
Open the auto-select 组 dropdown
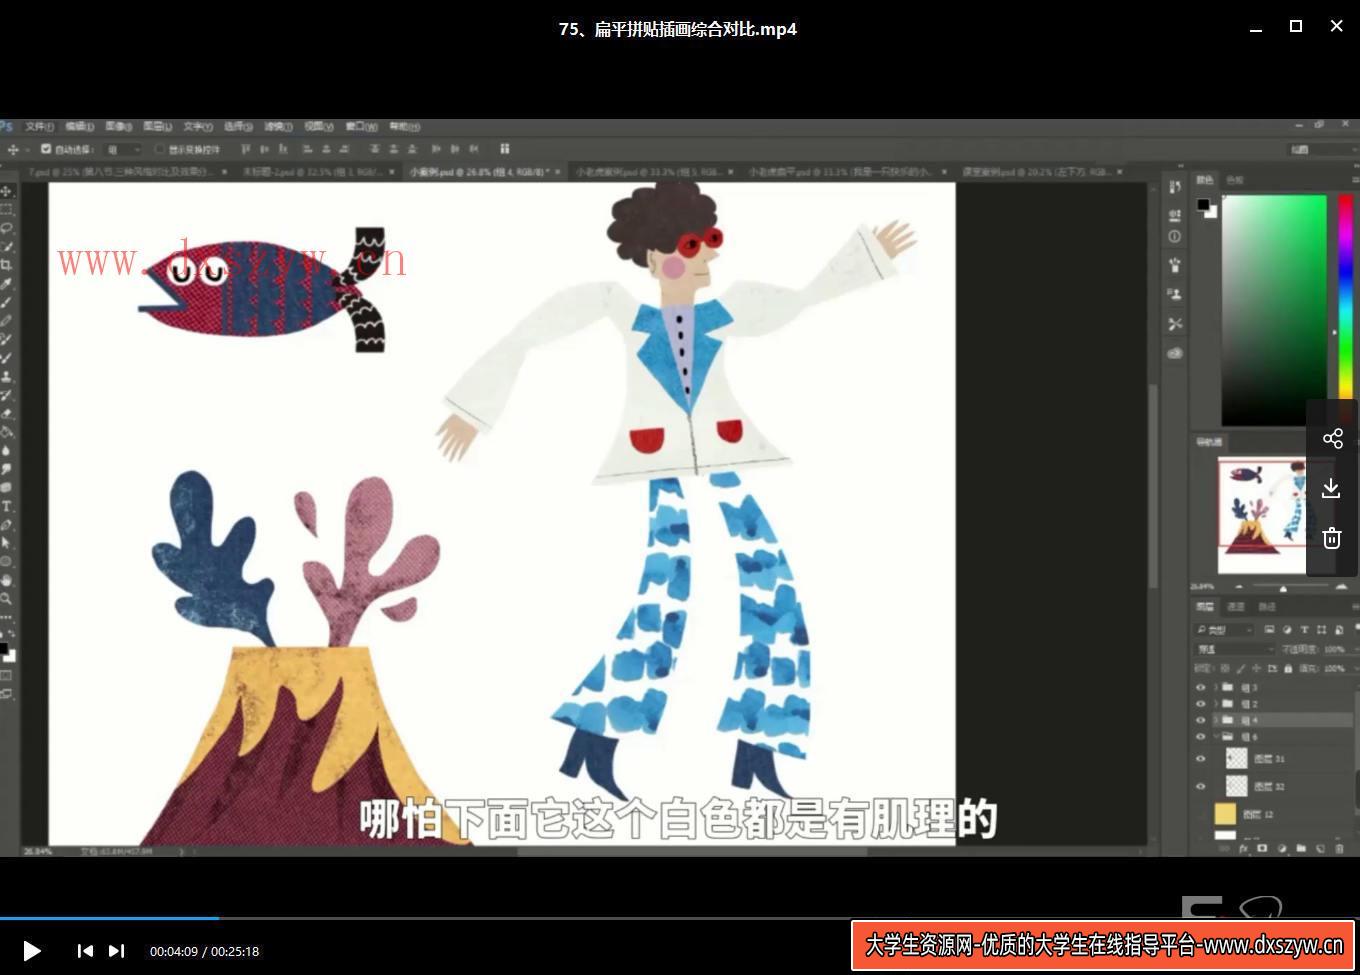[124, 149]
